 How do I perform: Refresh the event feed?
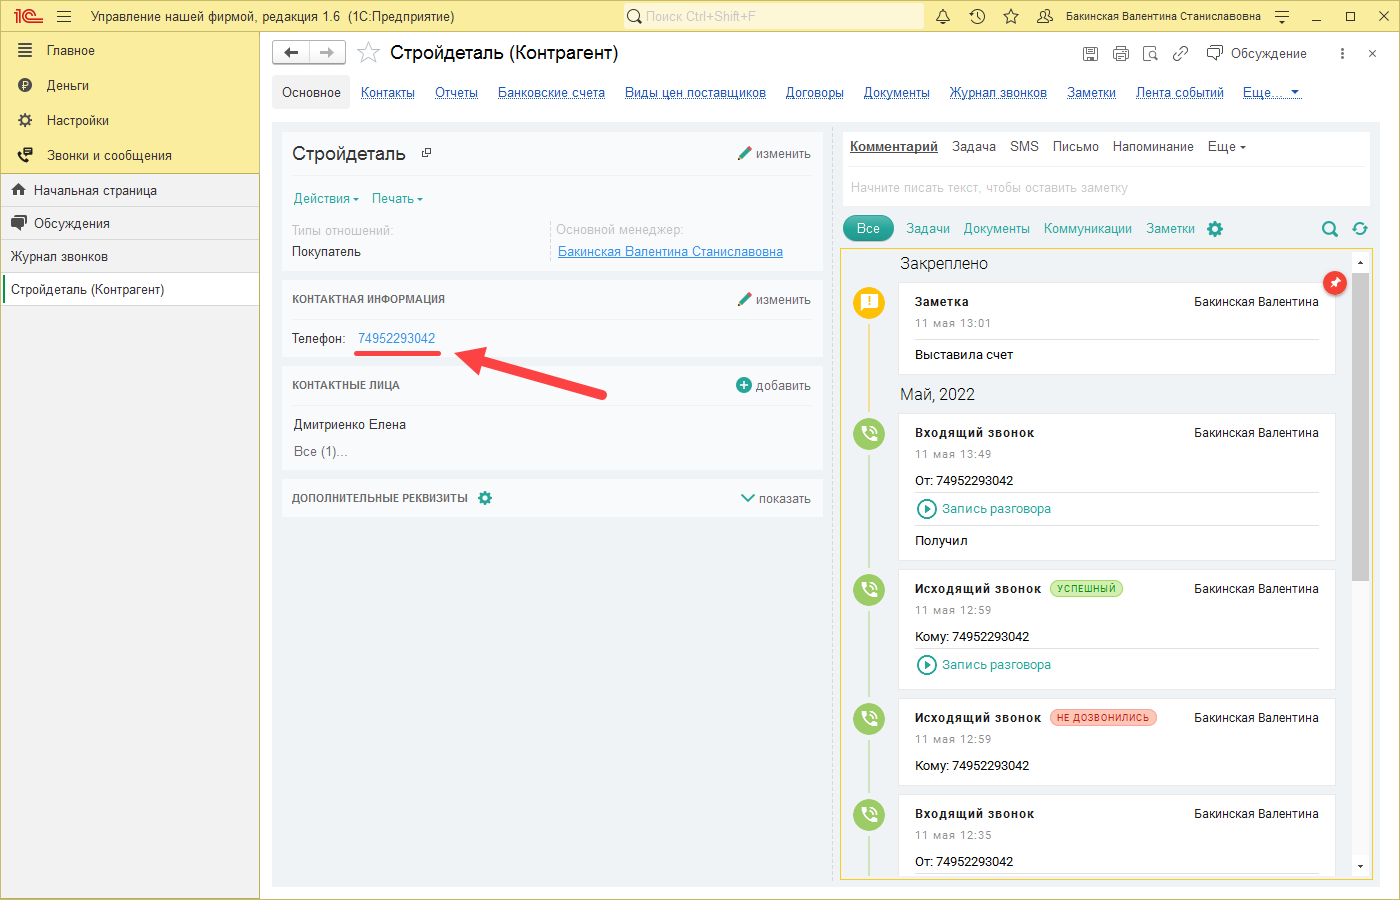[1359, 229]
